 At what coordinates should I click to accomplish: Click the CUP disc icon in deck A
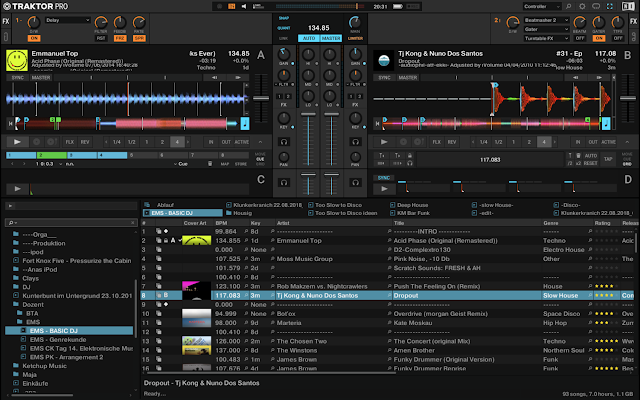point(52,142)
